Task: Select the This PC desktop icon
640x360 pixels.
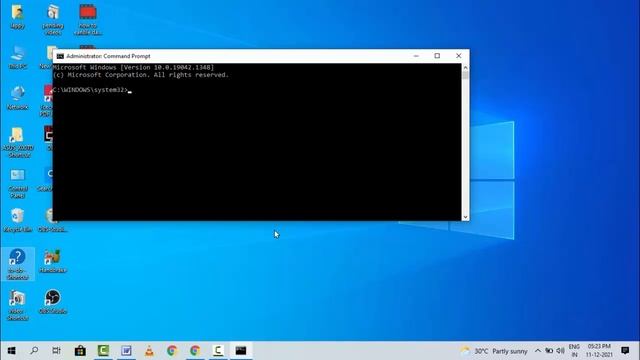Action: click(x=18, y=57)
